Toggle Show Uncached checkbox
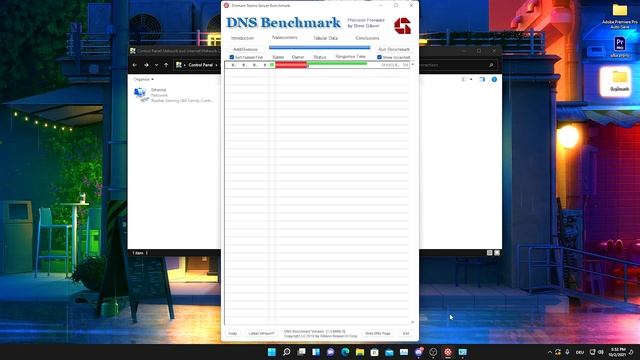Screen dimensions: 640x360 379,57
